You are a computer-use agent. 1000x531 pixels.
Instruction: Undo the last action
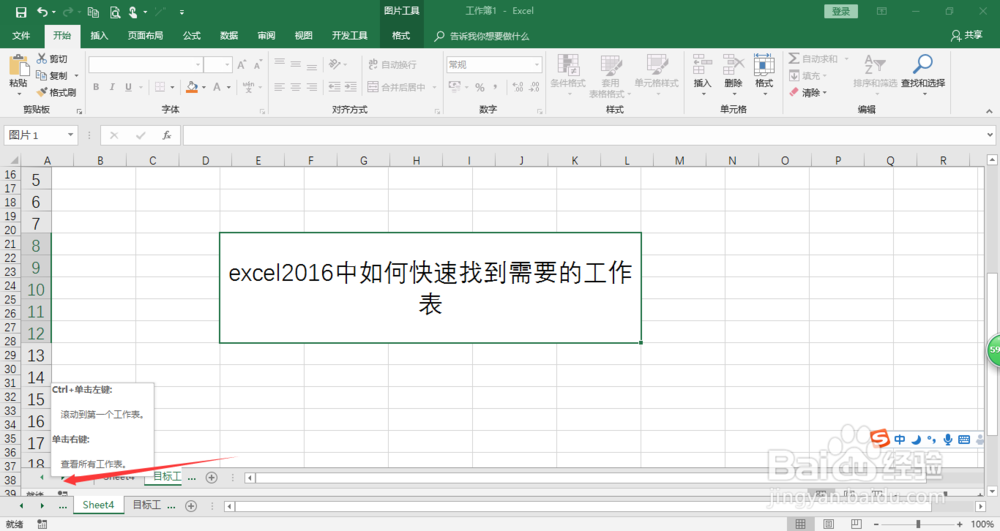click(42, 11)
